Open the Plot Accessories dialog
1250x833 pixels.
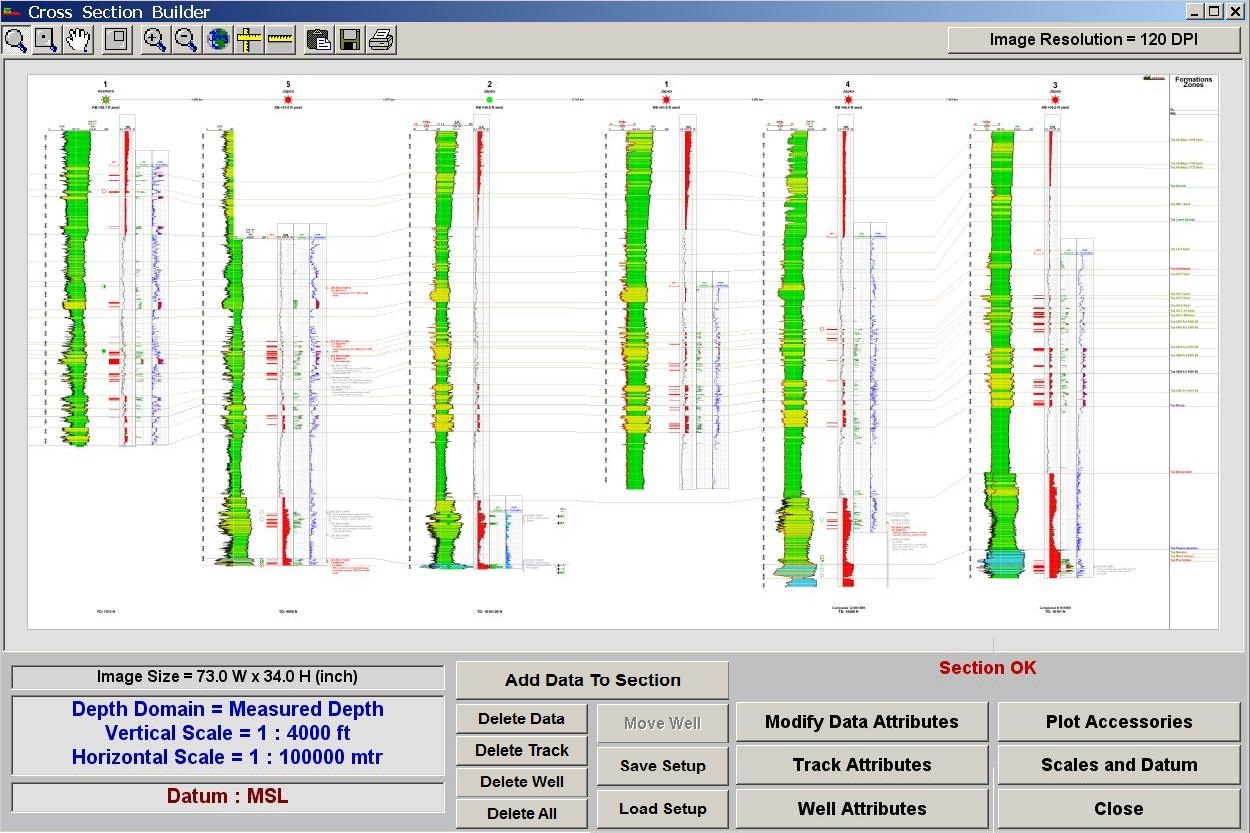point(1118,721)
